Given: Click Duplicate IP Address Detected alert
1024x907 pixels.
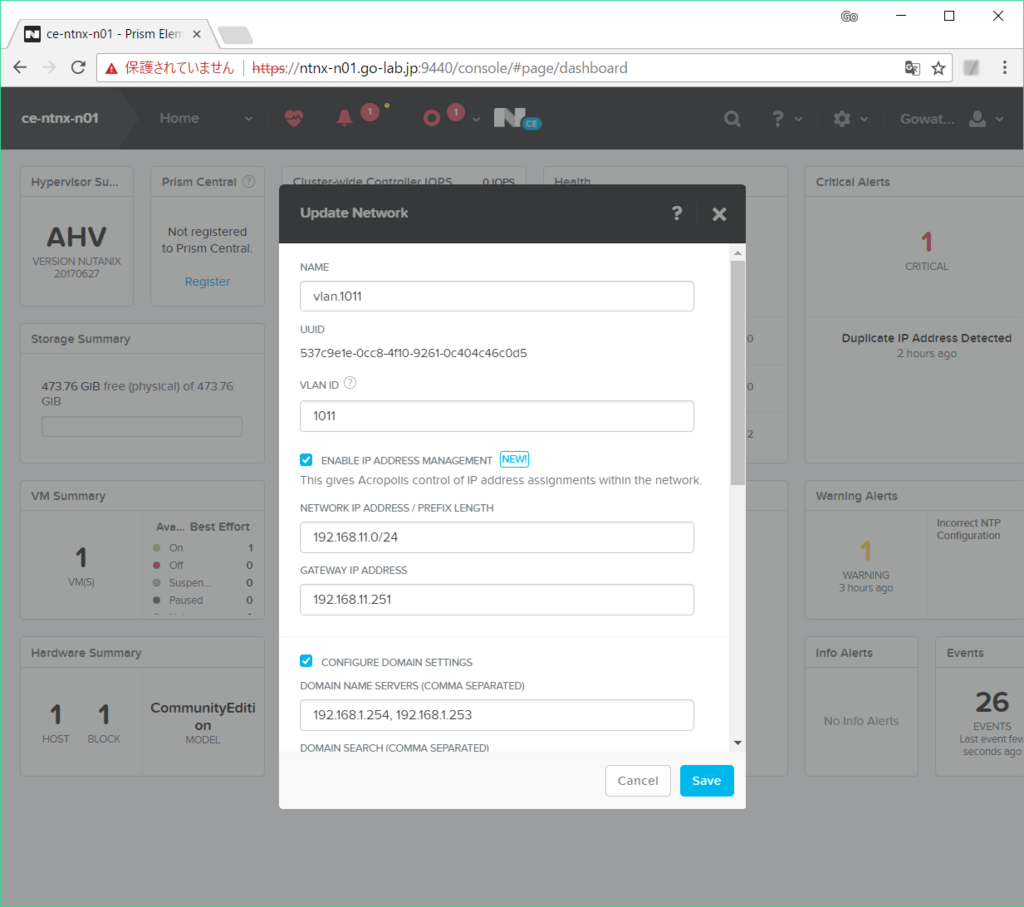Looking at the screenshot, I should 926,338.
